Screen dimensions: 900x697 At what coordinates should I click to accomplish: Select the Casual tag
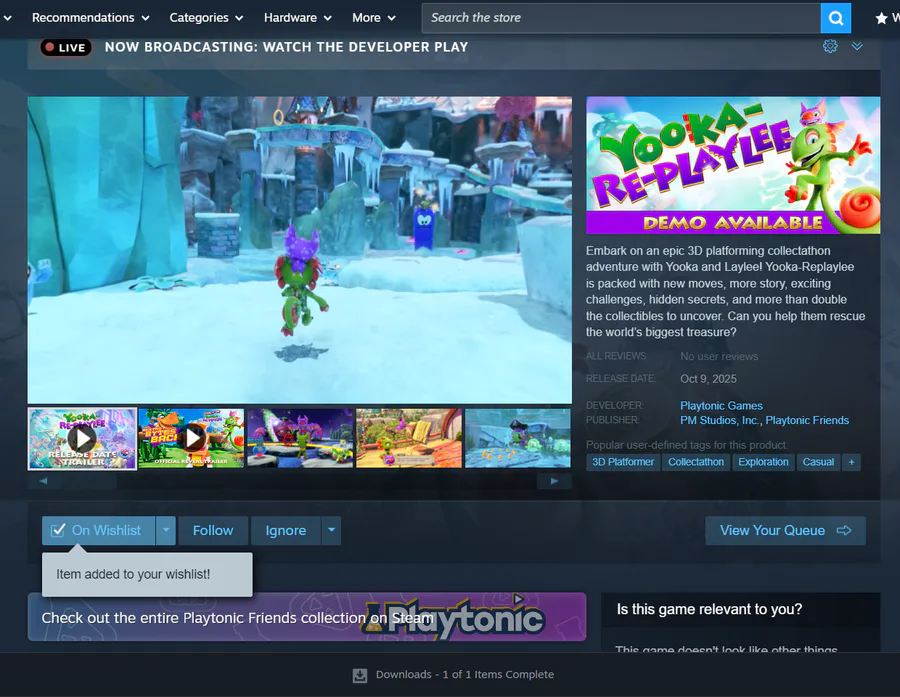(818, 462)
